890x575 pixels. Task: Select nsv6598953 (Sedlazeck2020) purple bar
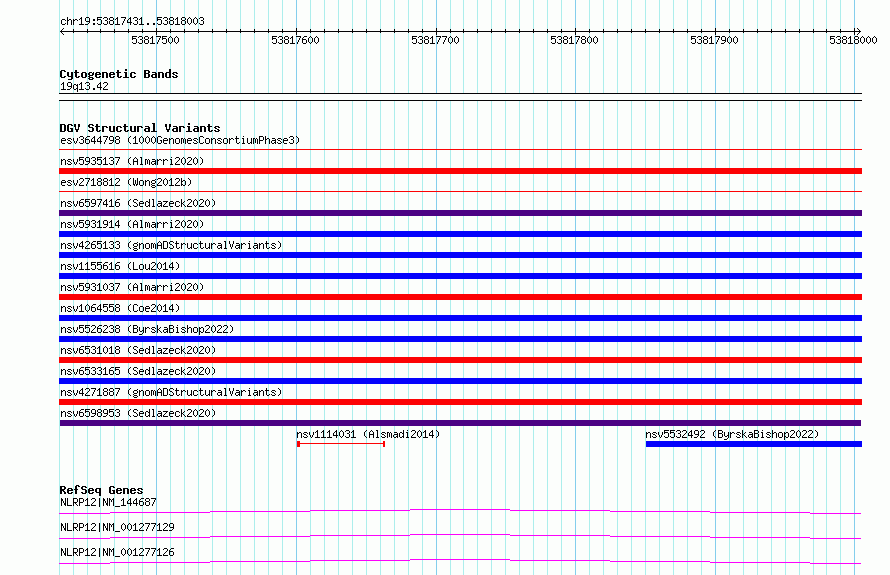coord(460,423)
